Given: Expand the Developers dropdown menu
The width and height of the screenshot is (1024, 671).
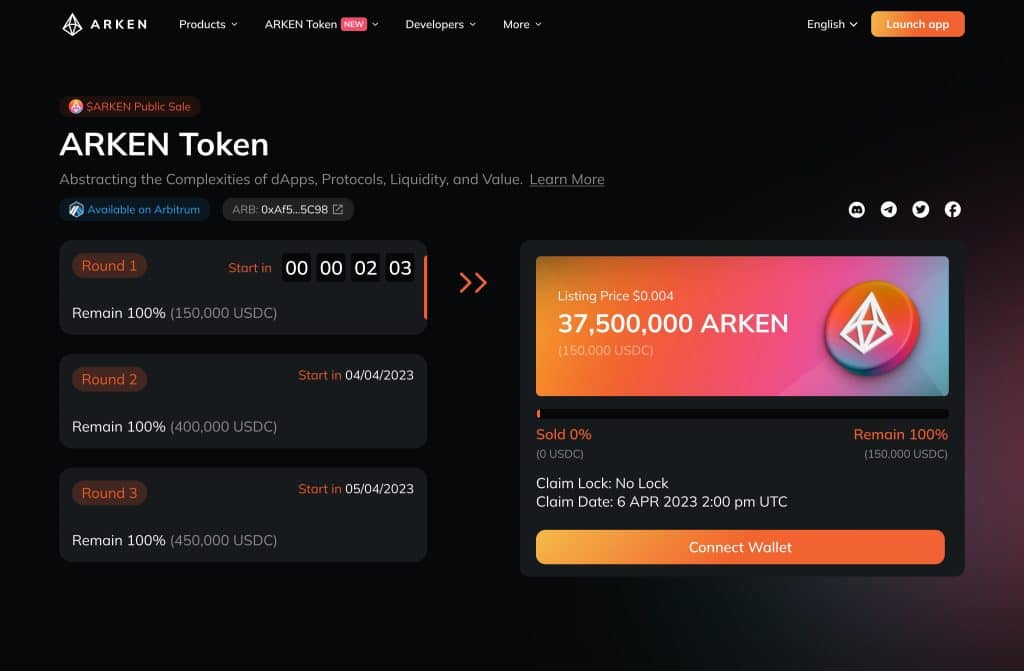Looking at the screenshot, I should pyautogui.click(x=440, y=24).
